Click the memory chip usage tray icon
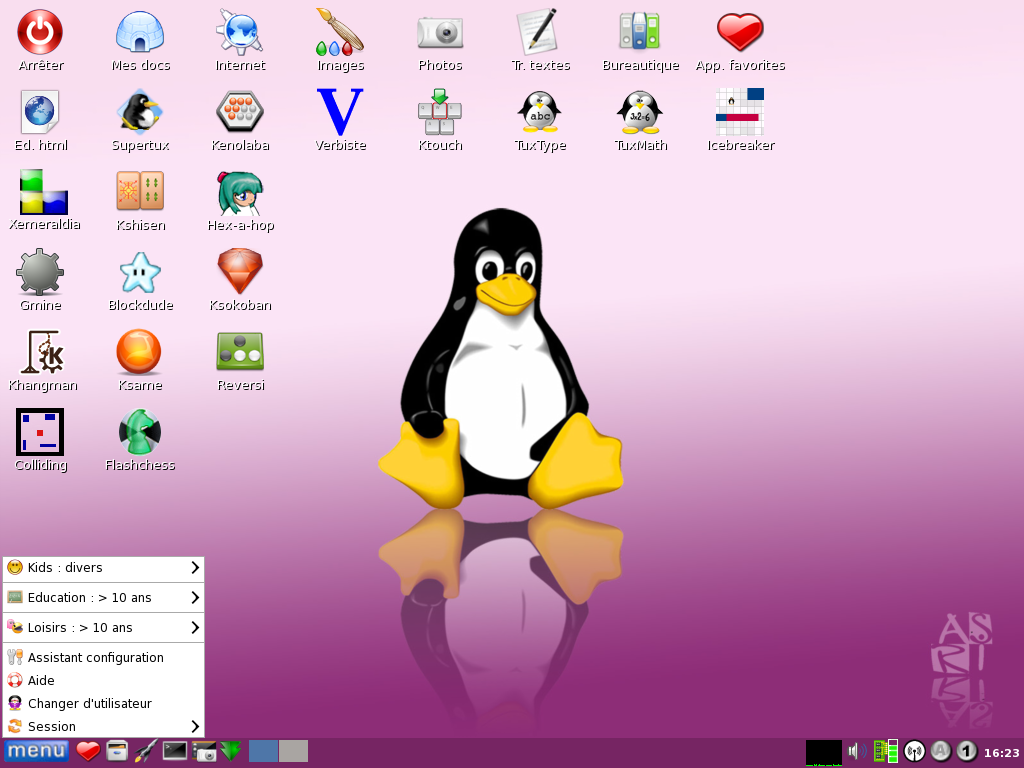The width and height of the screenshot is (1024, 768). click(886, 751)
